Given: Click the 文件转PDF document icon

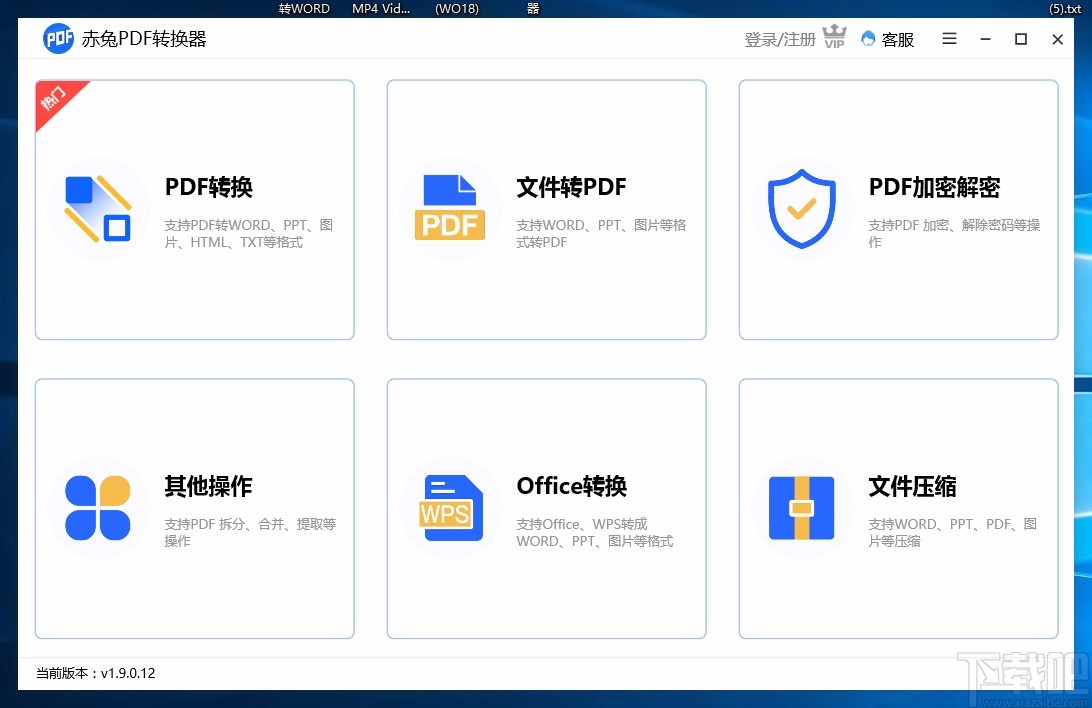Looking at the screenshot, I should [x=450, y=207].
